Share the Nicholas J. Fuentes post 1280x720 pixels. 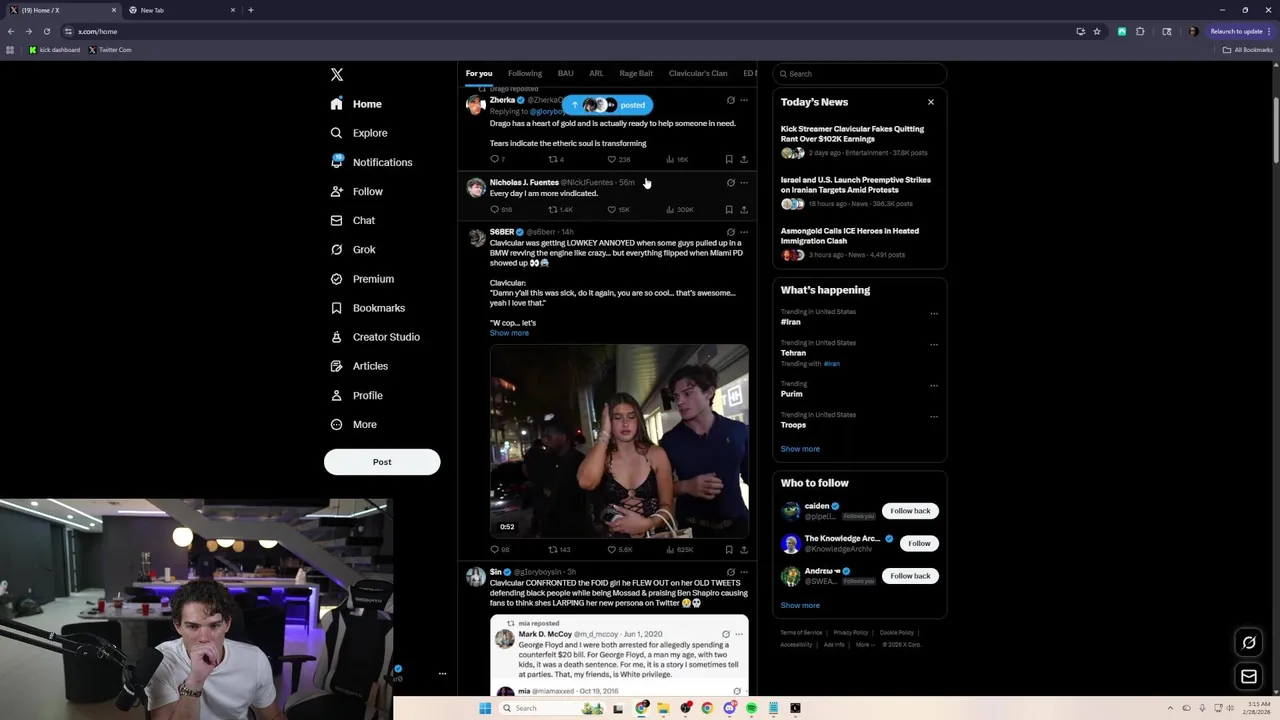(x=743, y=209)
